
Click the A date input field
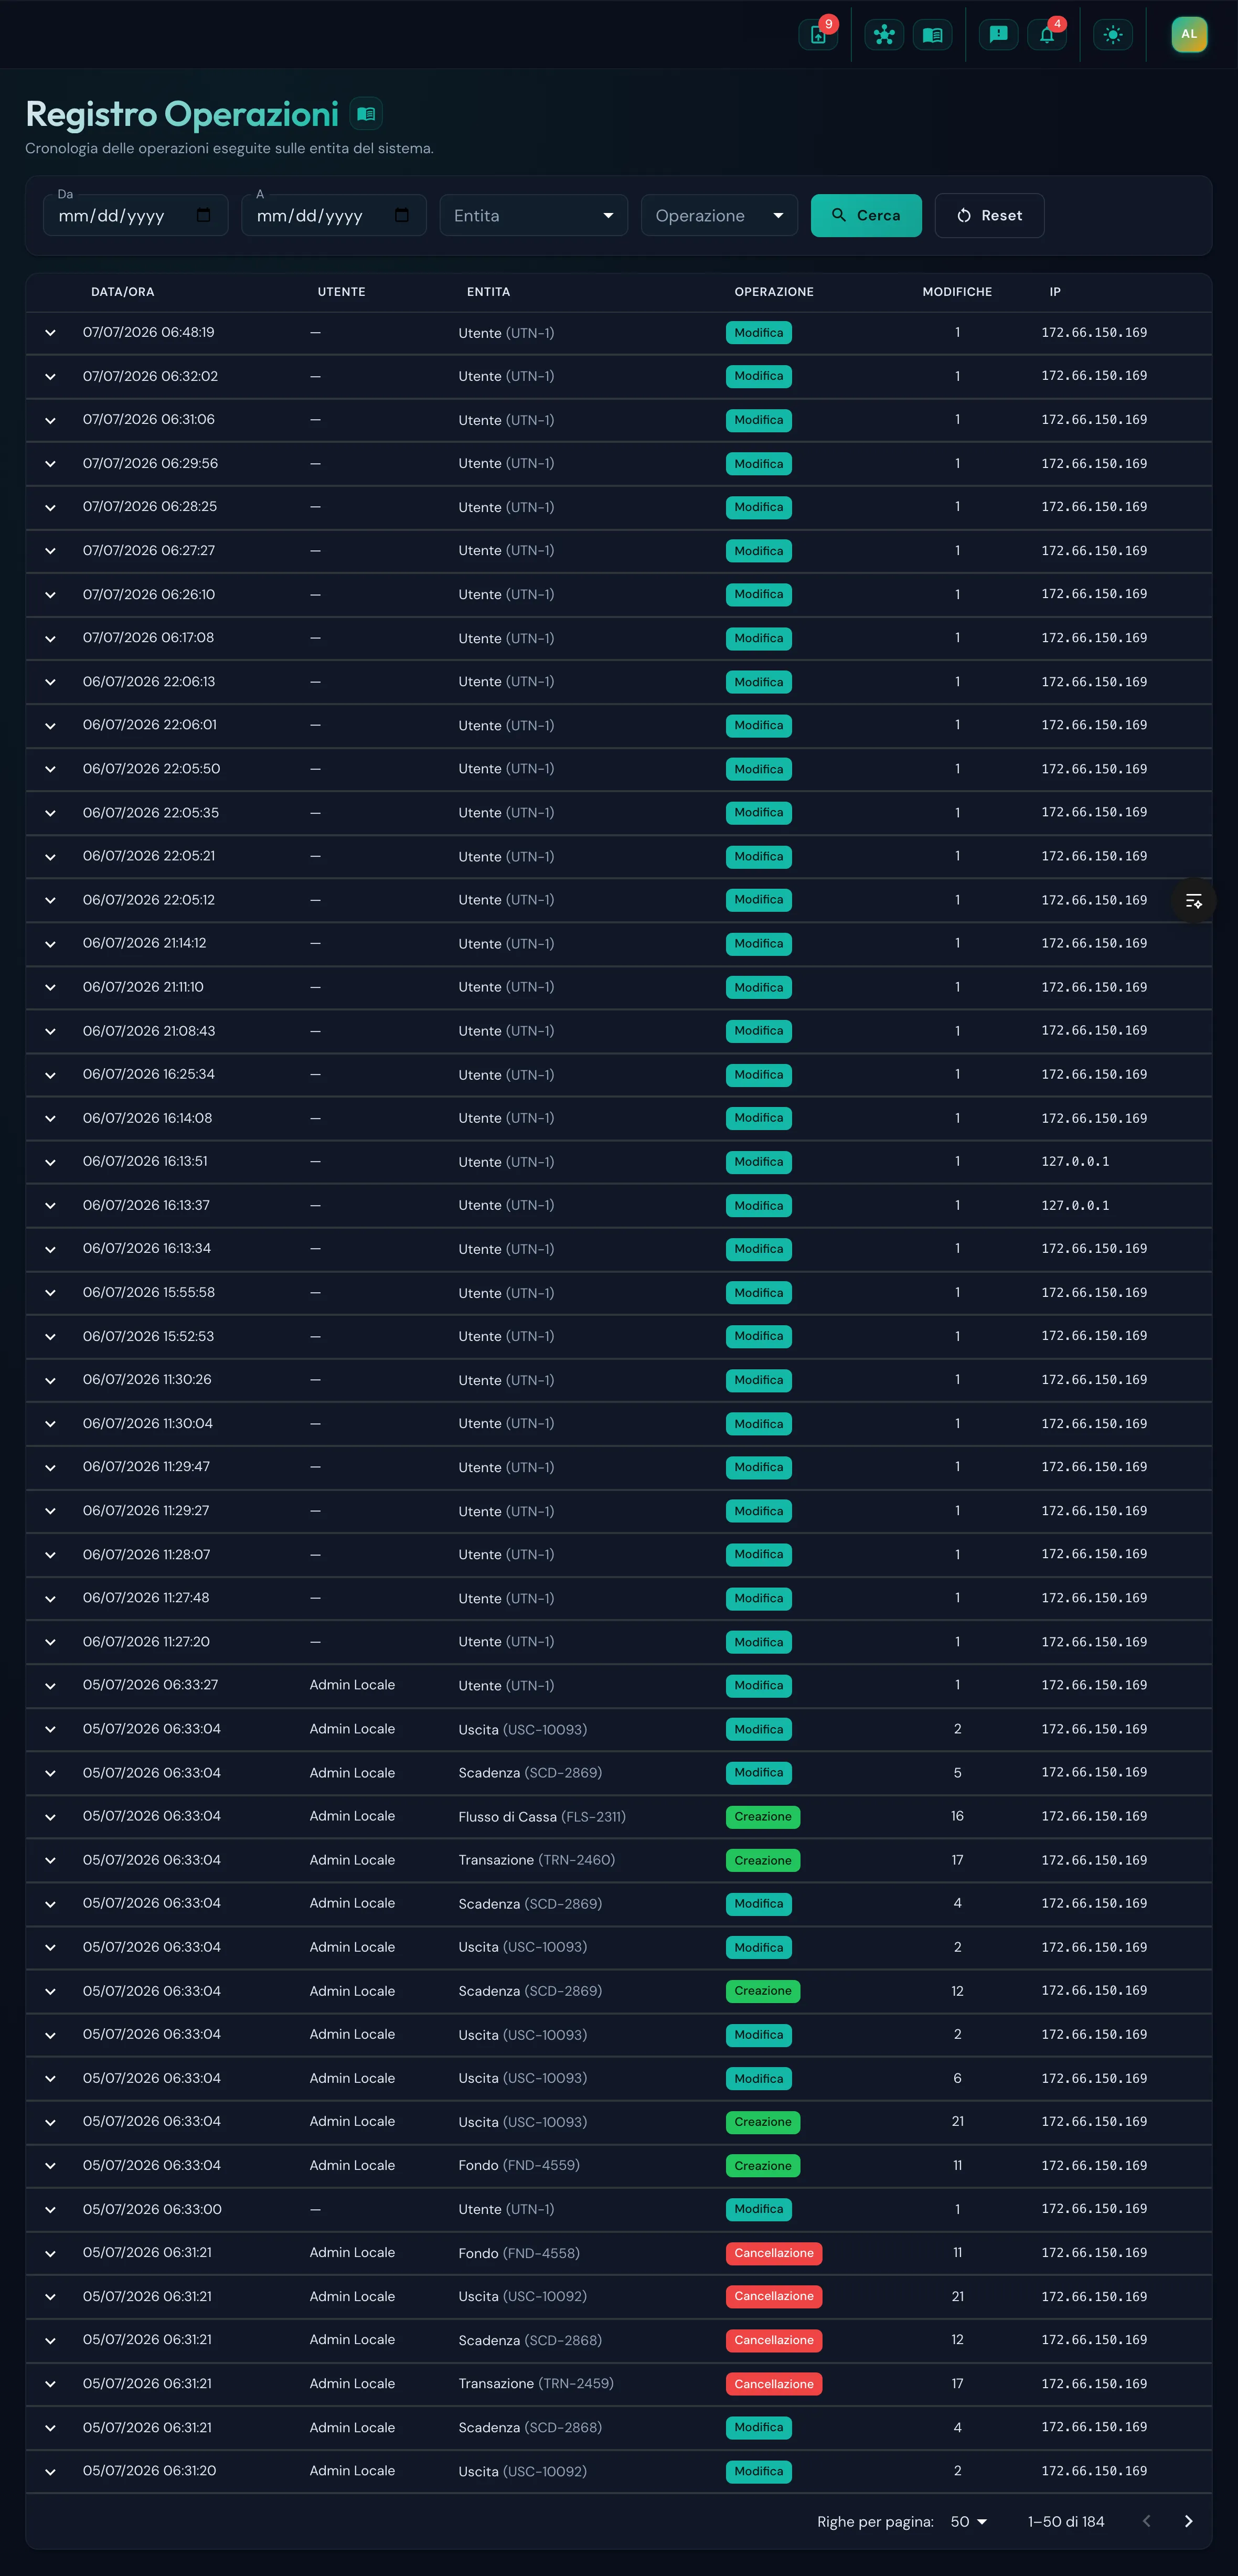tap(333, 215)
